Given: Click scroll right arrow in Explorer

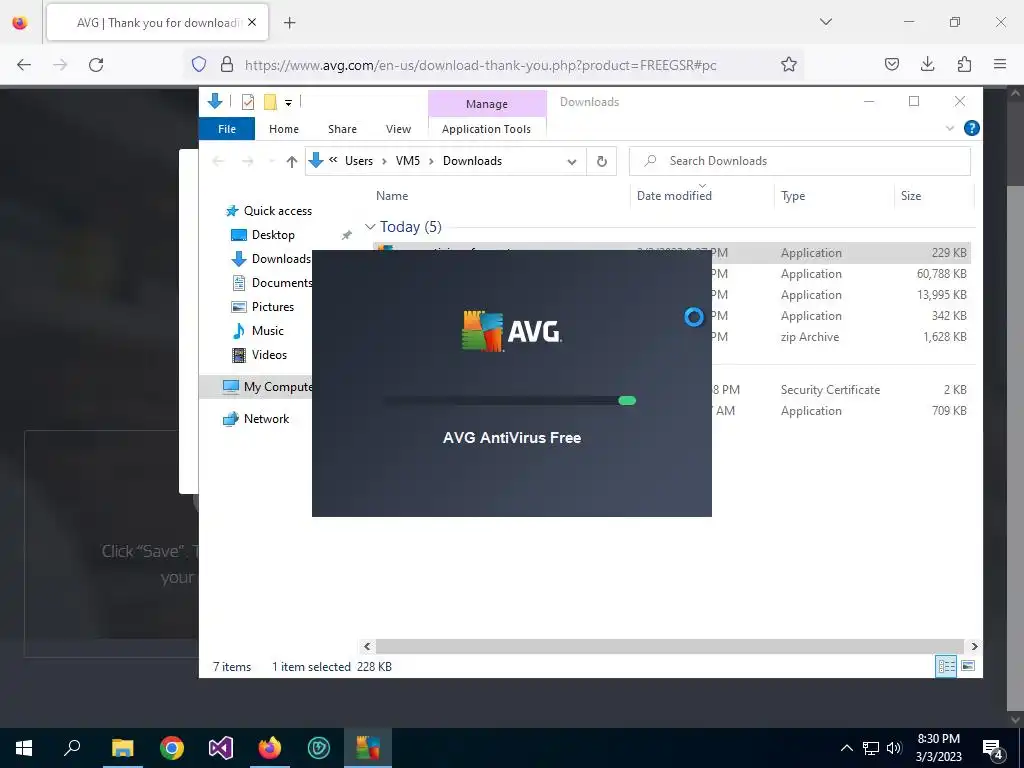Looking at the screenshot, I should (x=974, y=646).
